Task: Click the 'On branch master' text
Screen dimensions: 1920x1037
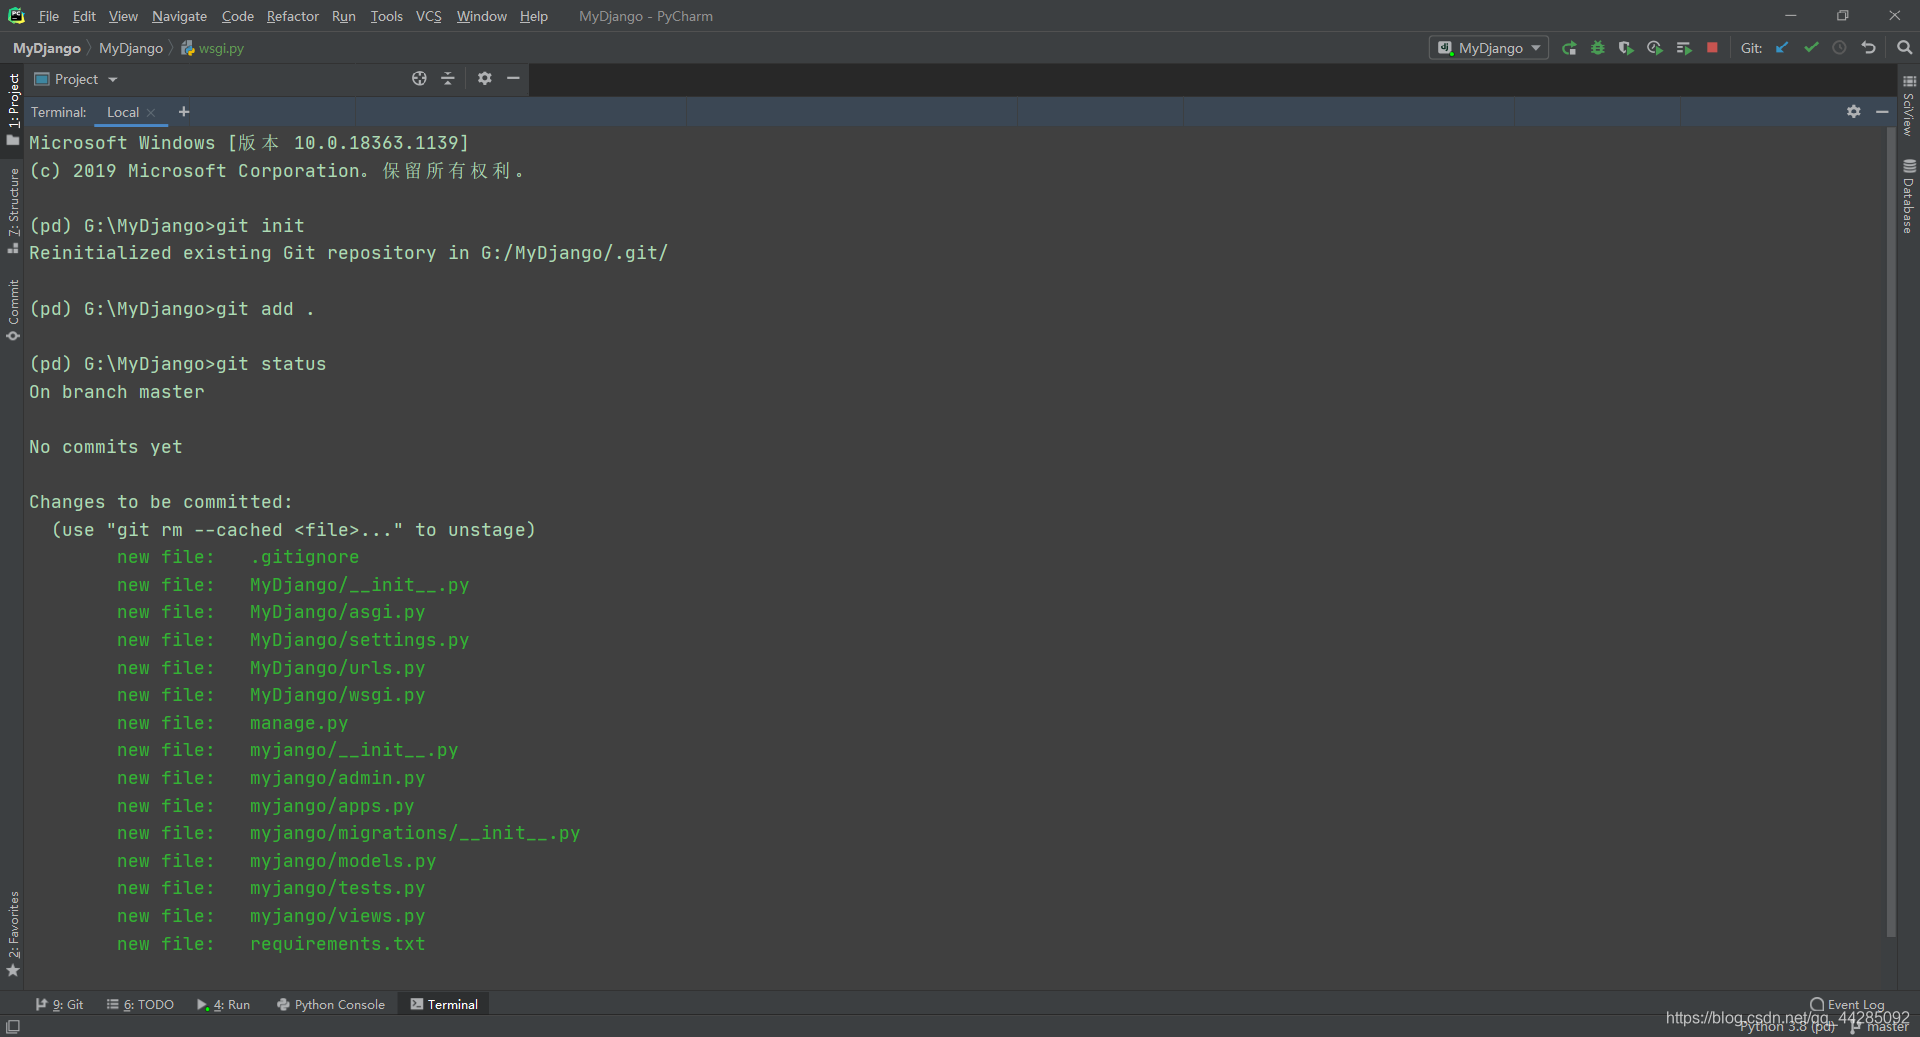Action: pos(117,392)
